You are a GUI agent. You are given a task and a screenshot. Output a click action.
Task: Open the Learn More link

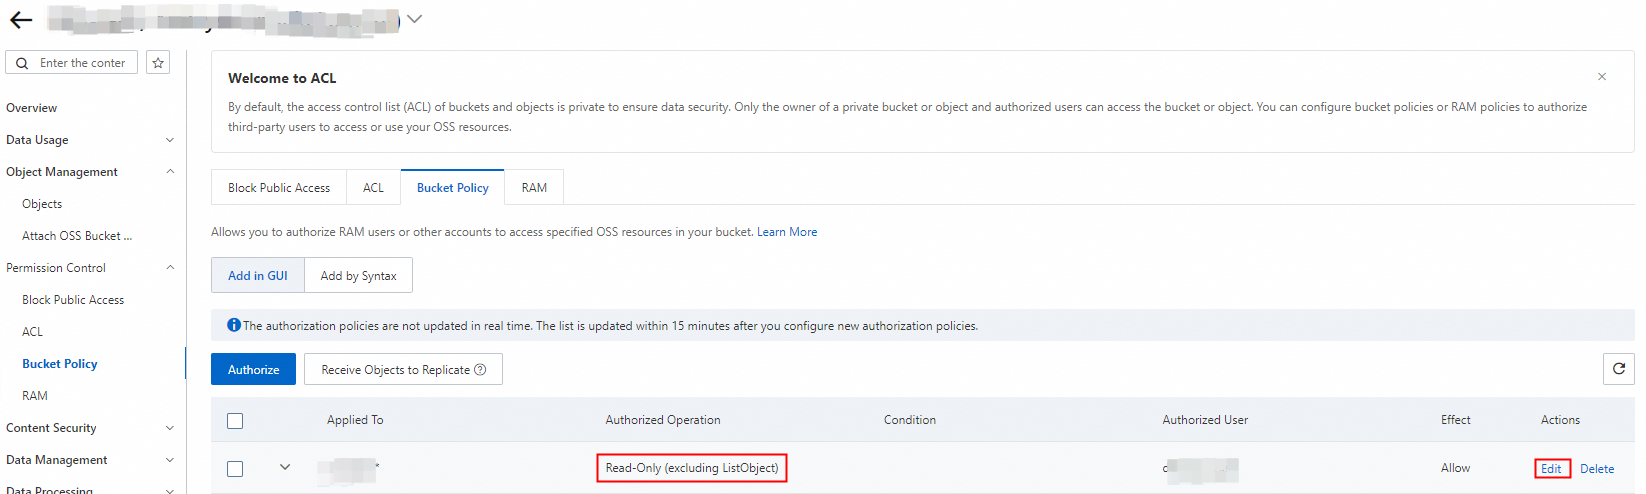click(787, 232)
